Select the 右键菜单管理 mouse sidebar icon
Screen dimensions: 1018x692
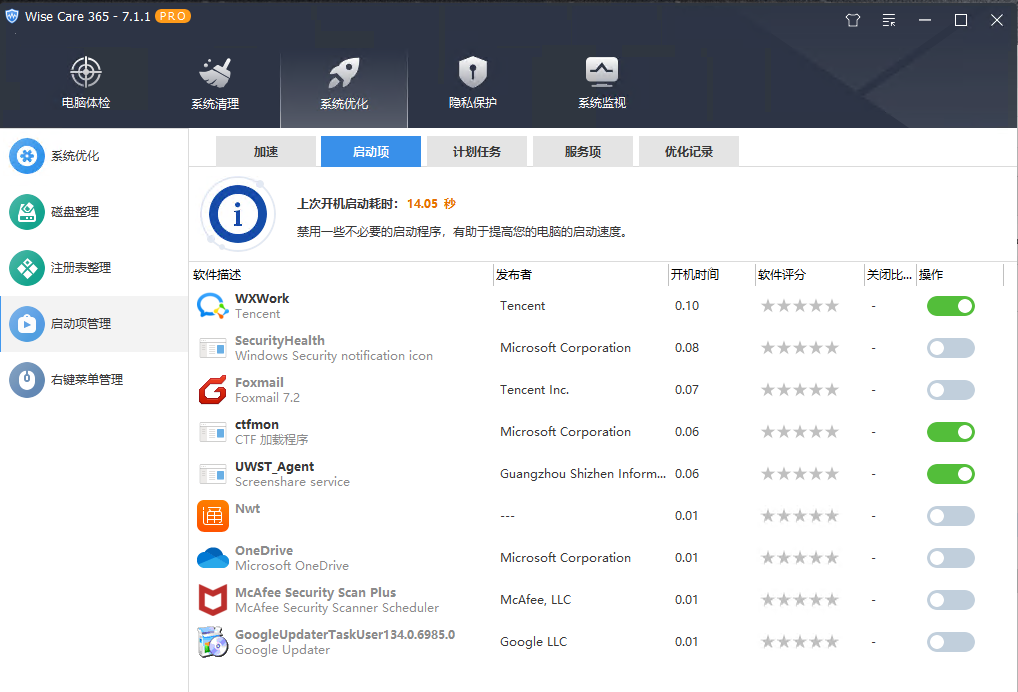click(27, 379)
